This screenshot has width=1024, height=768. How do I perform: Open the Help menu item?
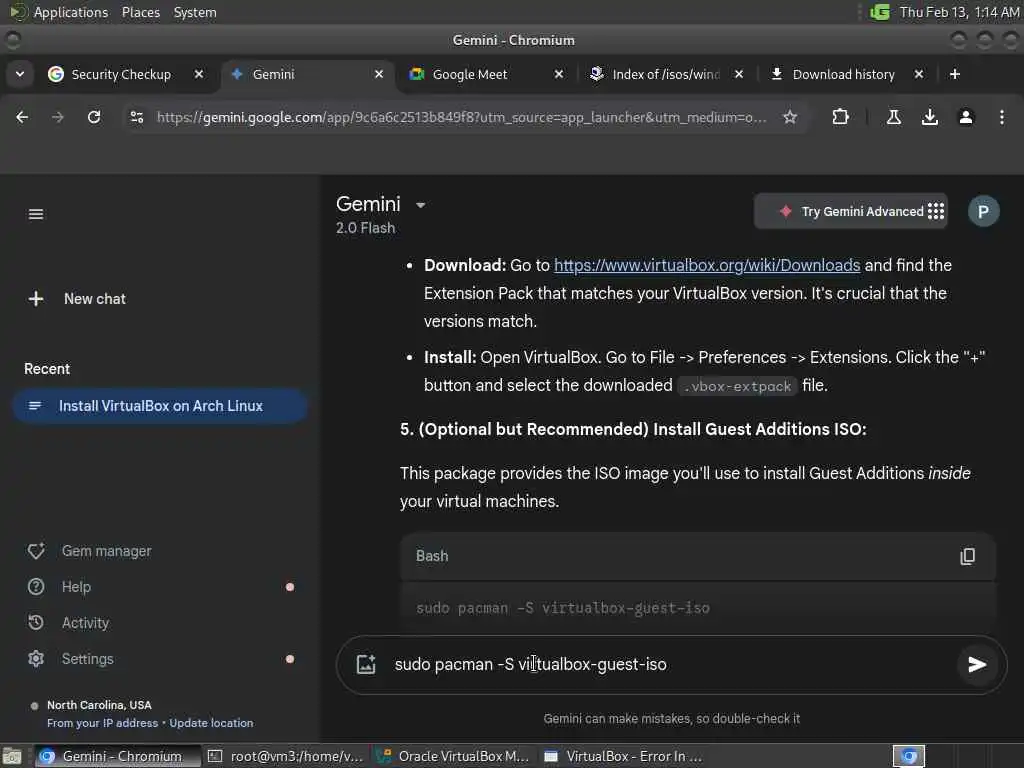coord(60,586)
